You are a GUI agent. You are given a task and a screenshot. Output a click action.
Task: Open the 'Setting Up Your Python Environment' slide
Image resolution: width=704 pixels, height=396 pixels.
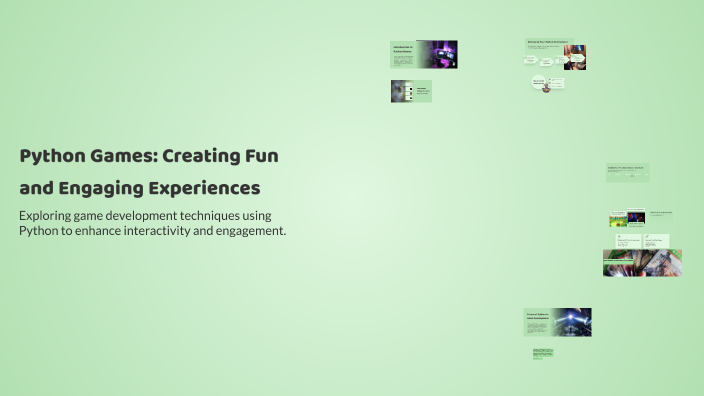tap(555, 54)
